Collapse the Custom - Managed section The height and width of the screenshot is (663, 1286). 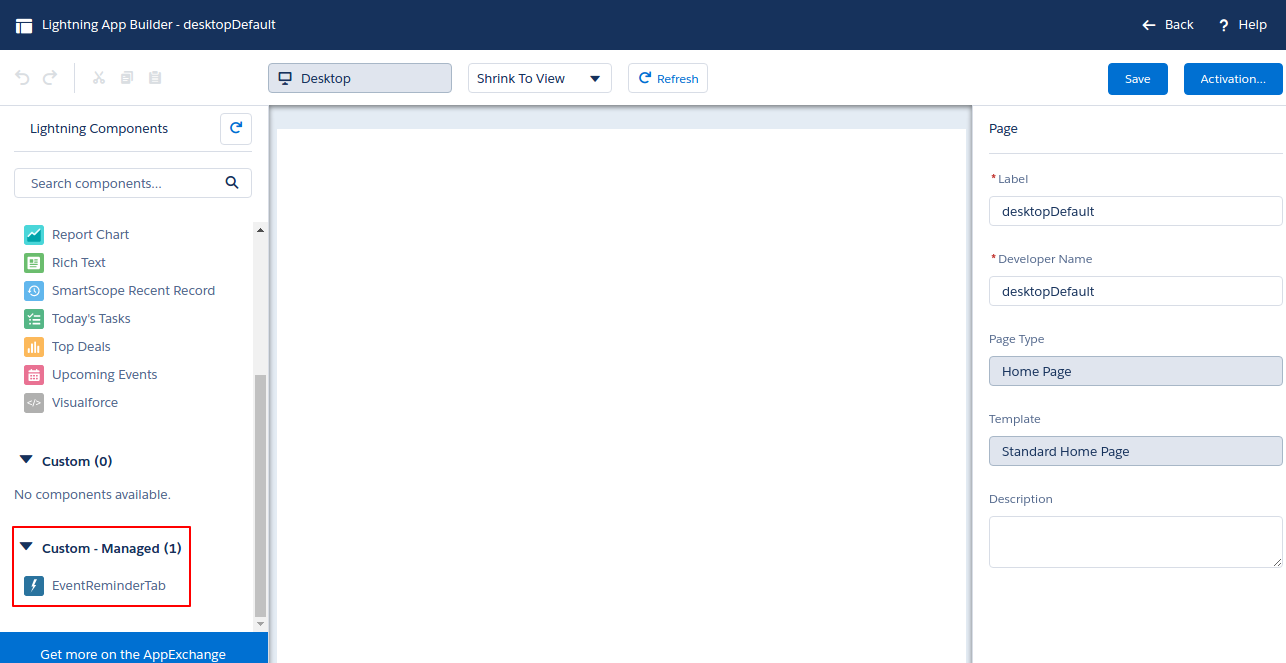tap(27, 548)
